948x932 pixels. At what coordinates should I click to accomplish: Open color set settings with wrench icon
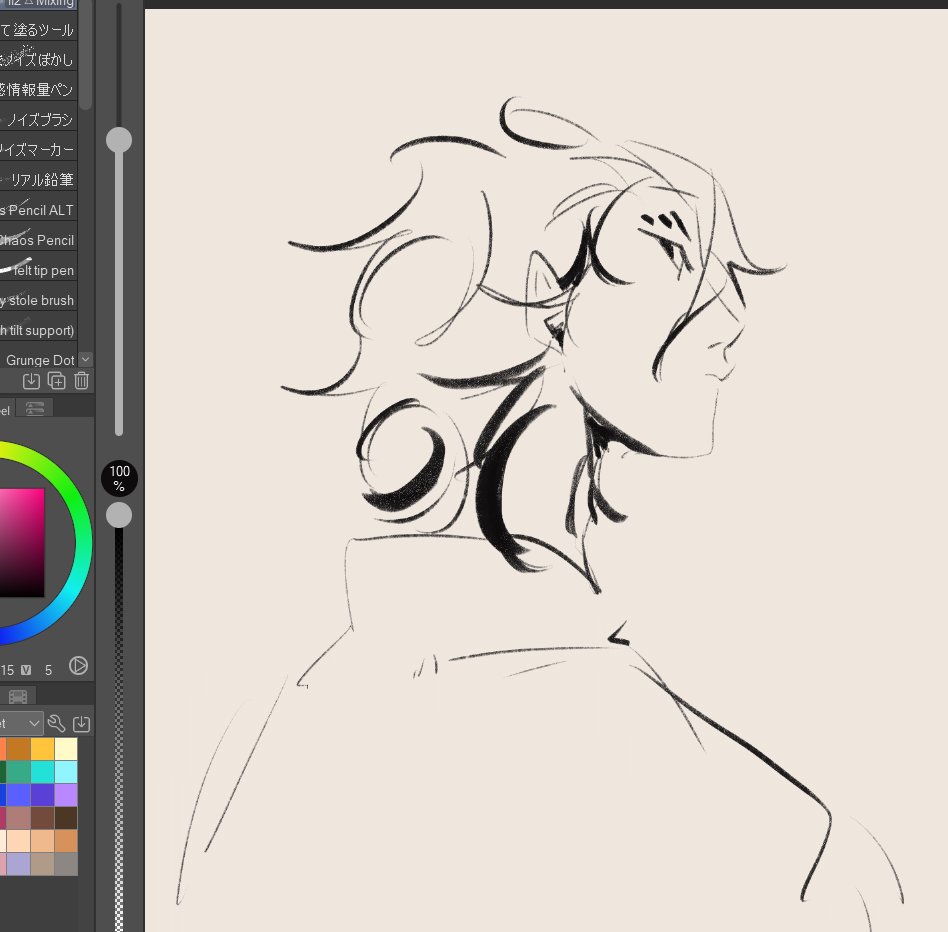pyautogui.click(x=56, y=723)
